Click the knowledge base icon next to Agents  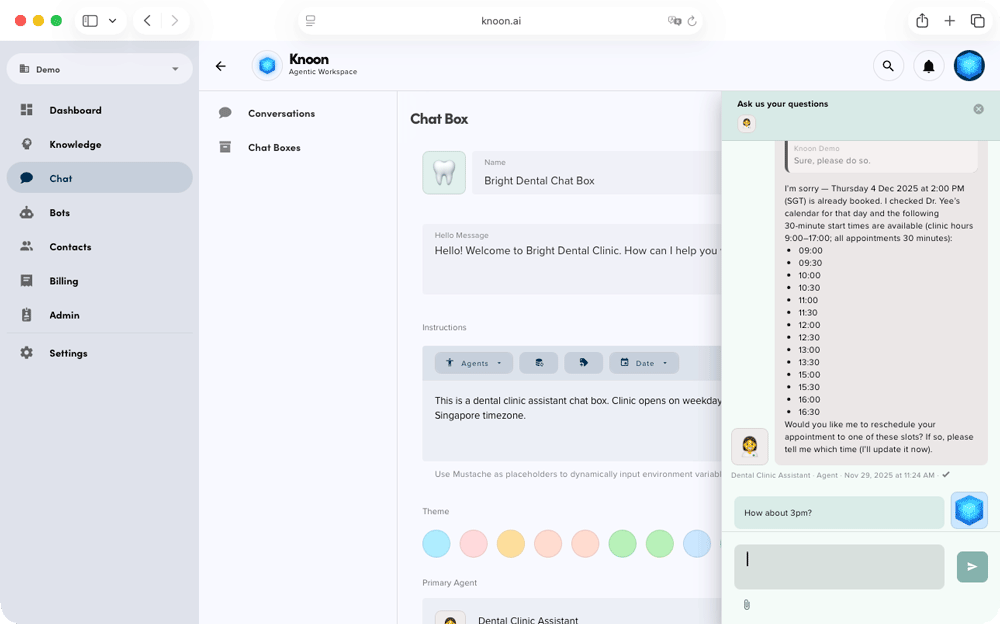click(x=539, y=362)
